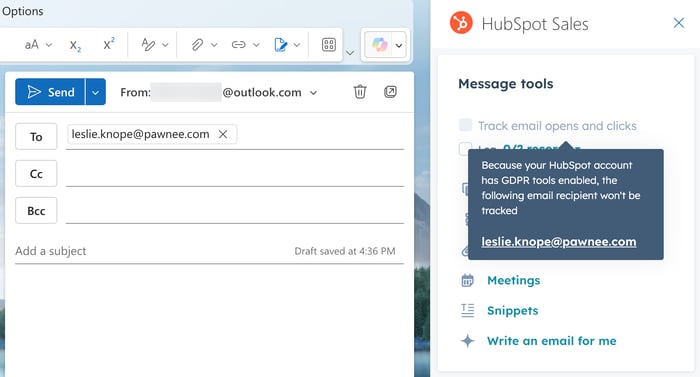Toggle the Log email checkbox
Viewport: 700px width, 377px height.
(465, 148)
